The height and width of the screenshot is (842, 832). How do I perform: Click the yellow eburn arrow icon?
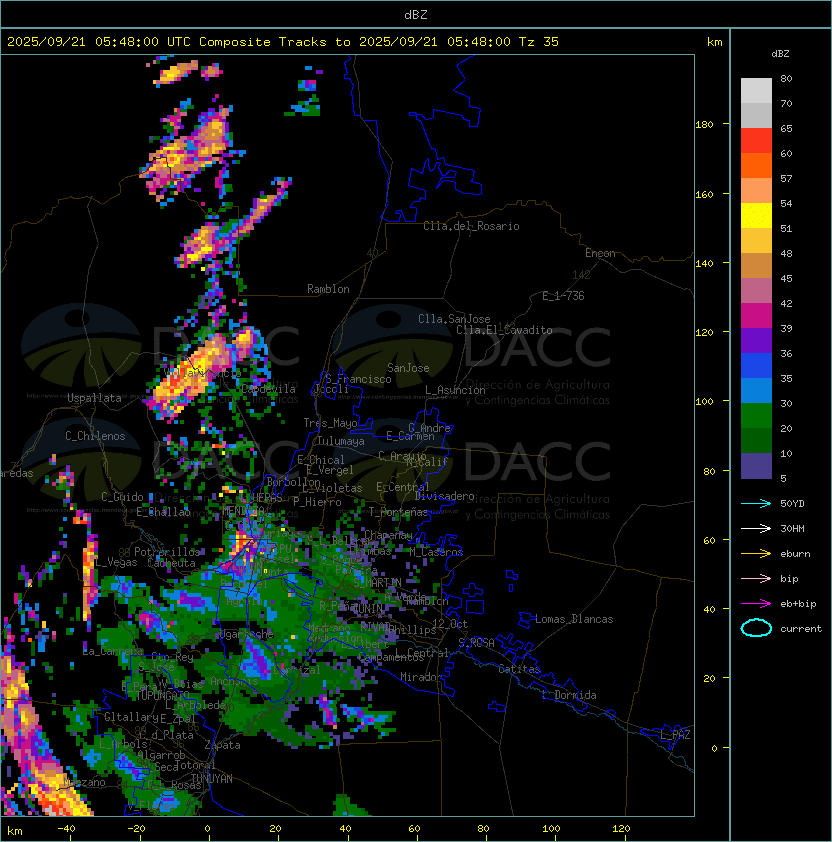click(756, 554)
